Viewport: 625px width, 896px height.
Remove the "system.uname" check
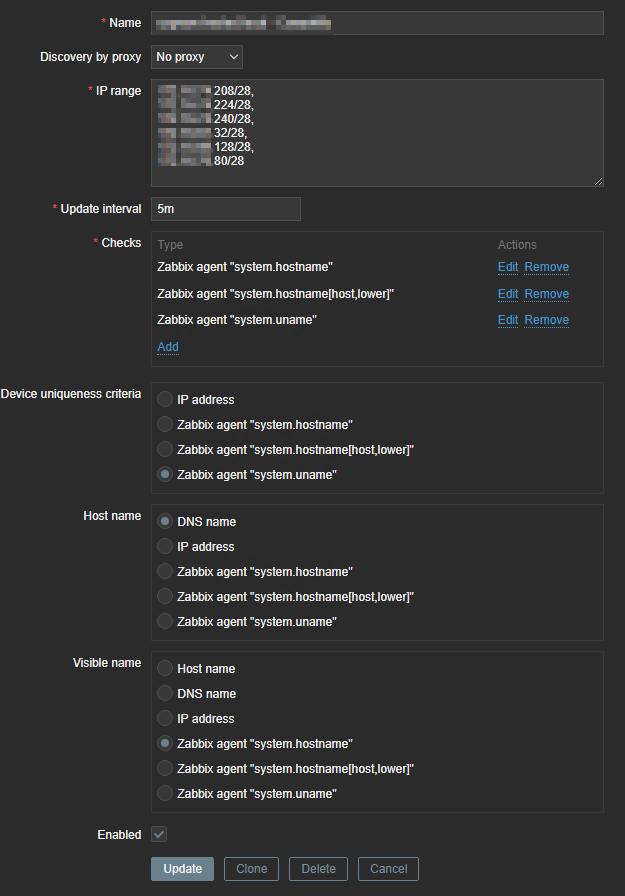(547, 320)
